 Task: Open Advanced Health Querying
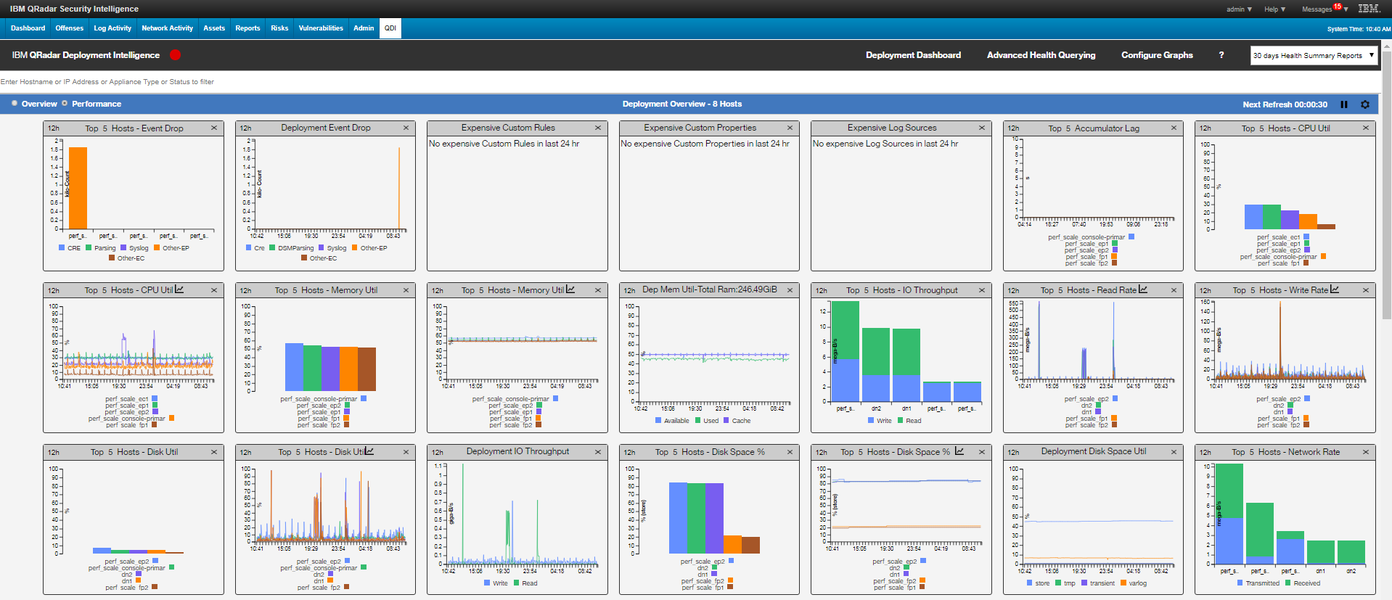[1041, 55]
